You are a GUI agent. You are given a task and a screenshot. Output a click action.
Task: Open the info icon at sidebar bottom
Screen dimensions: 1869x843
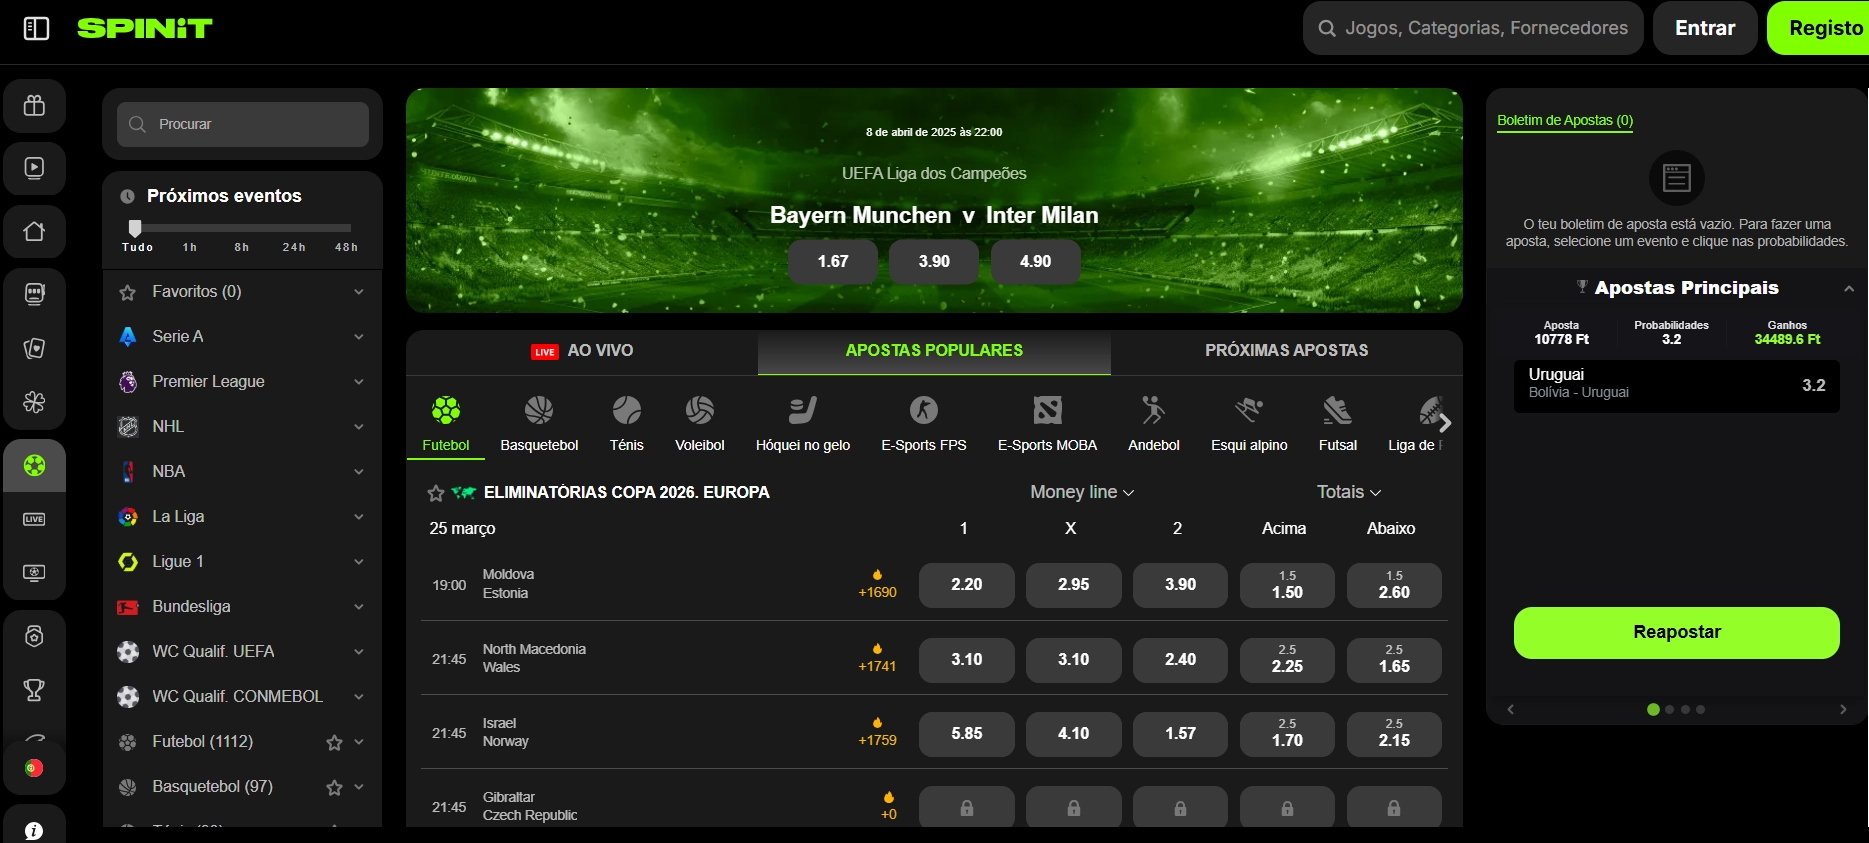pos(34,830)
